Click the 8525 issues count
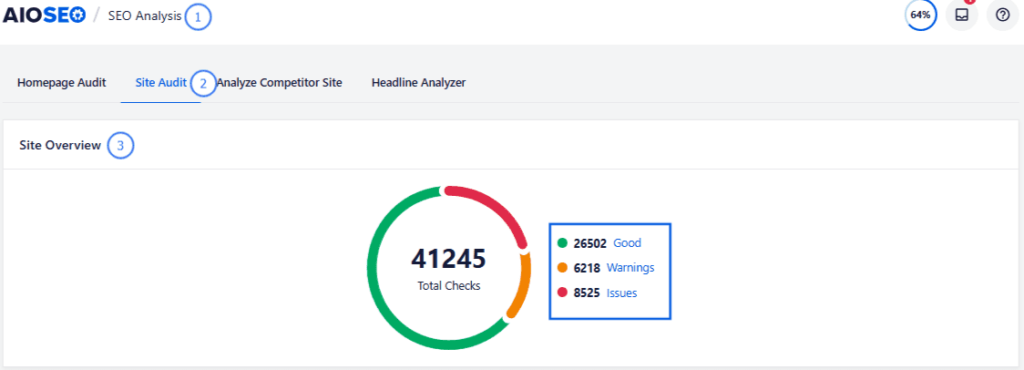 click(x=586, y=293)
